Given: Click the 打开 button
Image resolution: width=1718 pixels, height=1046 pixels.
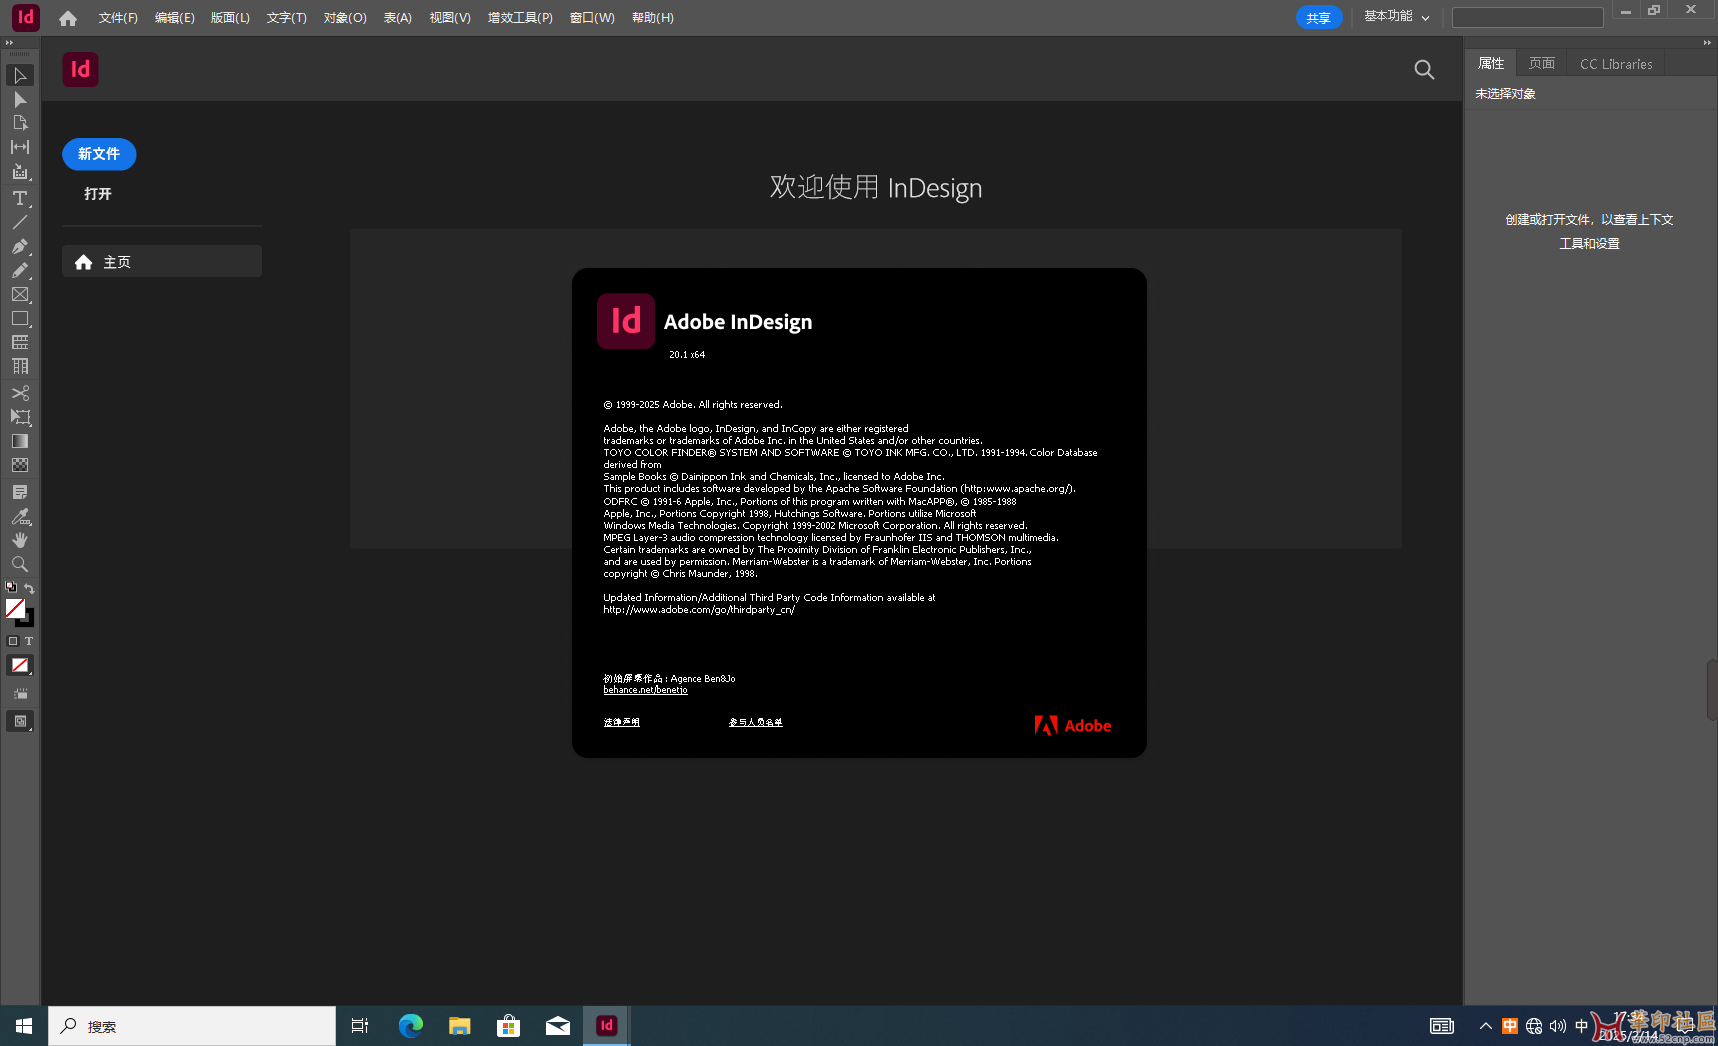Looking at the screenshot, I should 98,194.
